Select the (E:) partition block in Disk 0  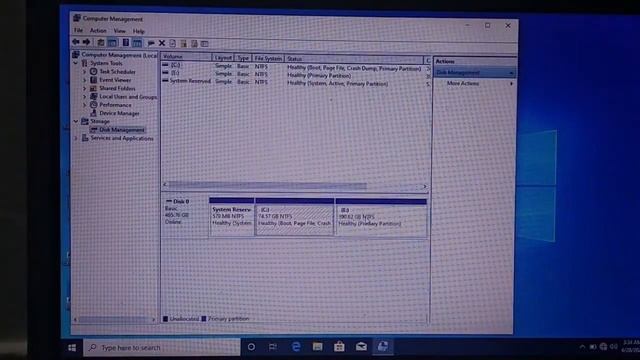pyautogui.click(x=381, y=218)
